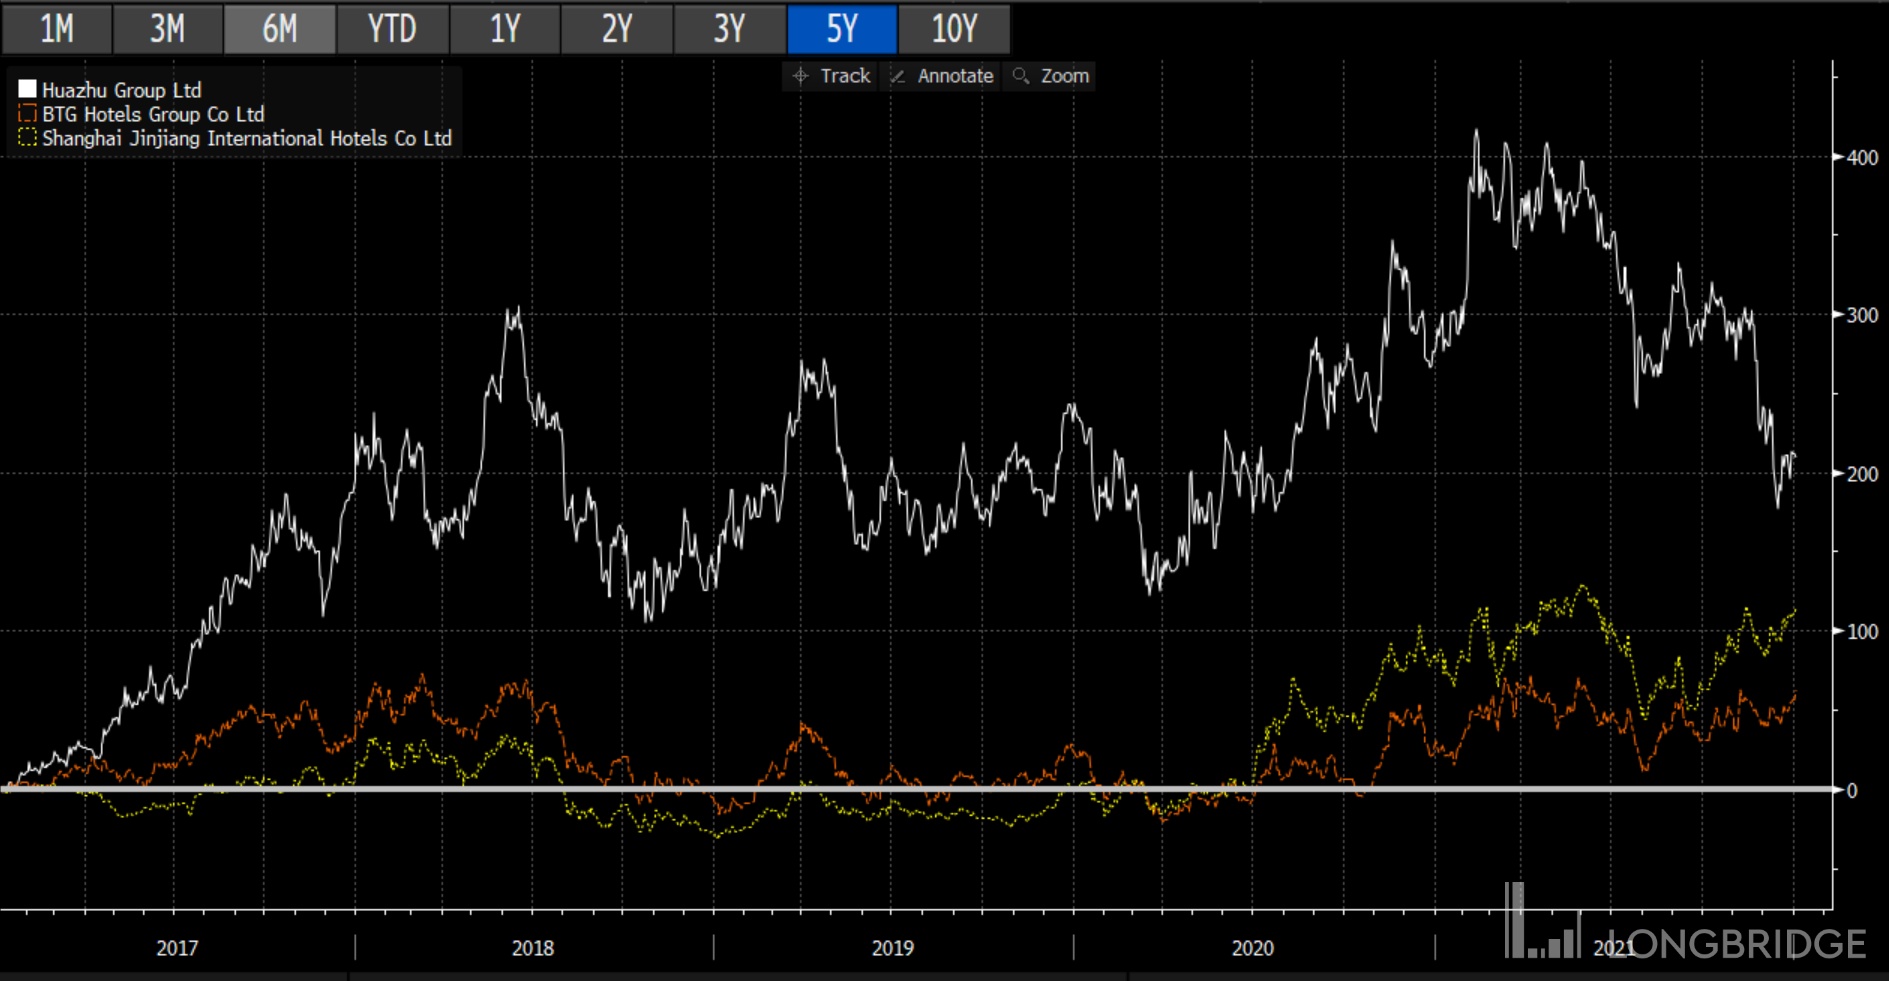The height and width of the screenshot is (981, 1889).
Task: Toggle the Huazhu Group Ltd series label
Action: click(x=121, y=90)
